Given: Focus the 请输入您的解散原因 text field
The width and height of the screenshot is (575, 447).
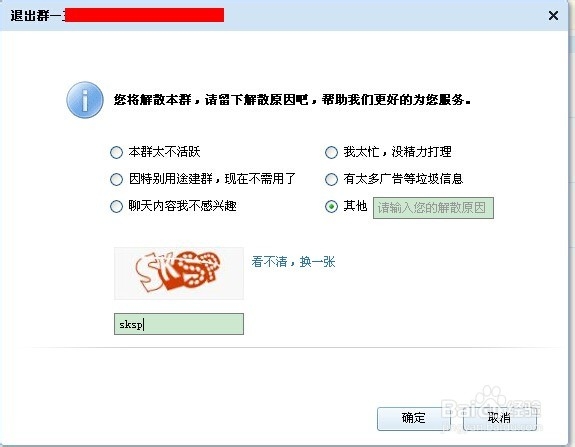Looking at the screenshot, I should [x=433, y=208].
